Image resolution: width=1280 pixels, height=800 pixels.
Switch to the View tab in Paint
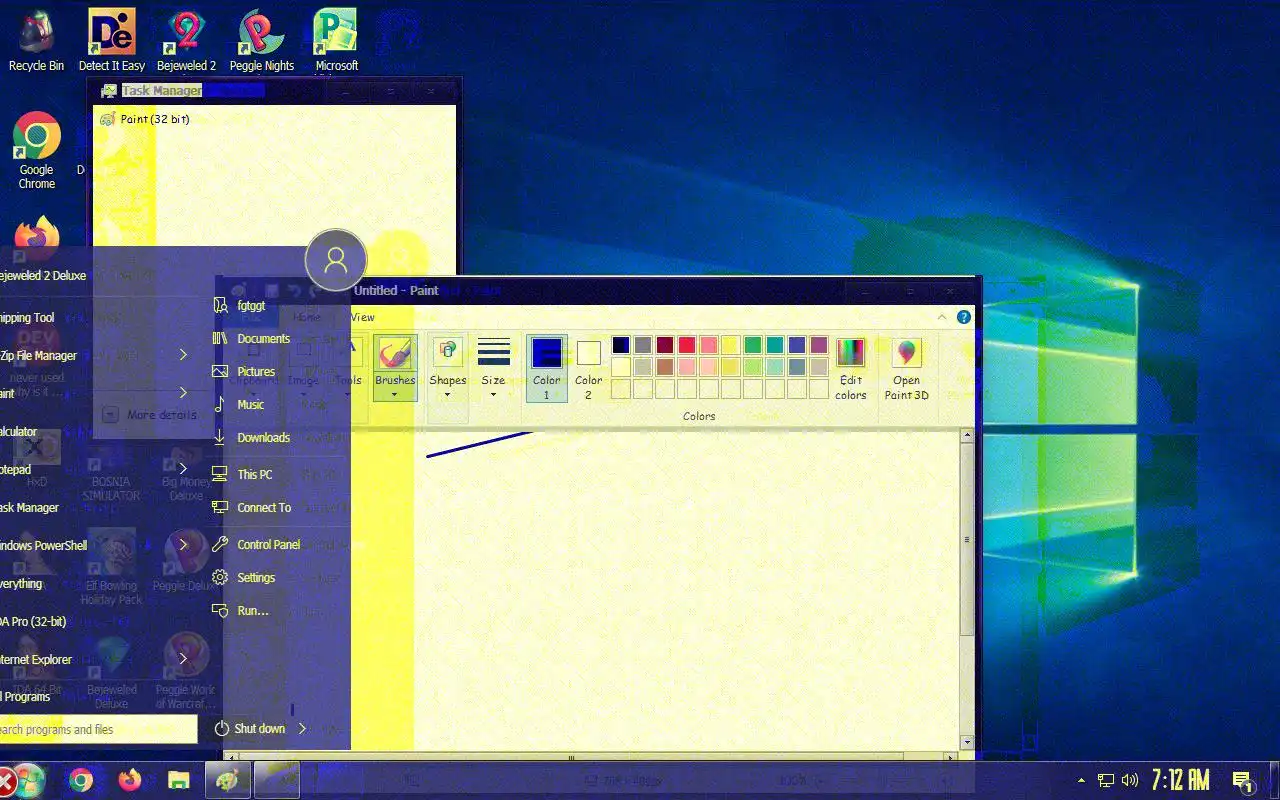tap(362, 317)
